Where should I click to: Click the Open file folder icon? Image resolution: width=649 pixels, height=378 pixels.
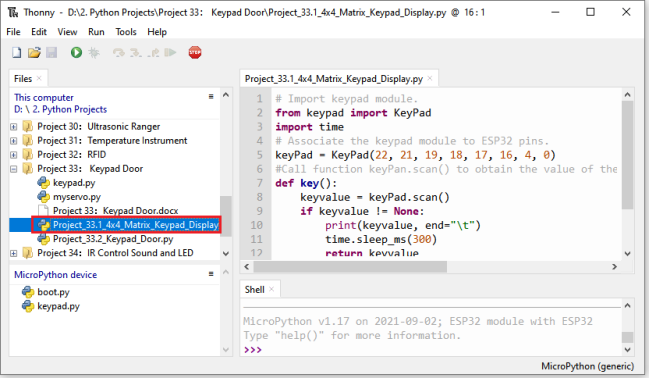coord(34,53)
